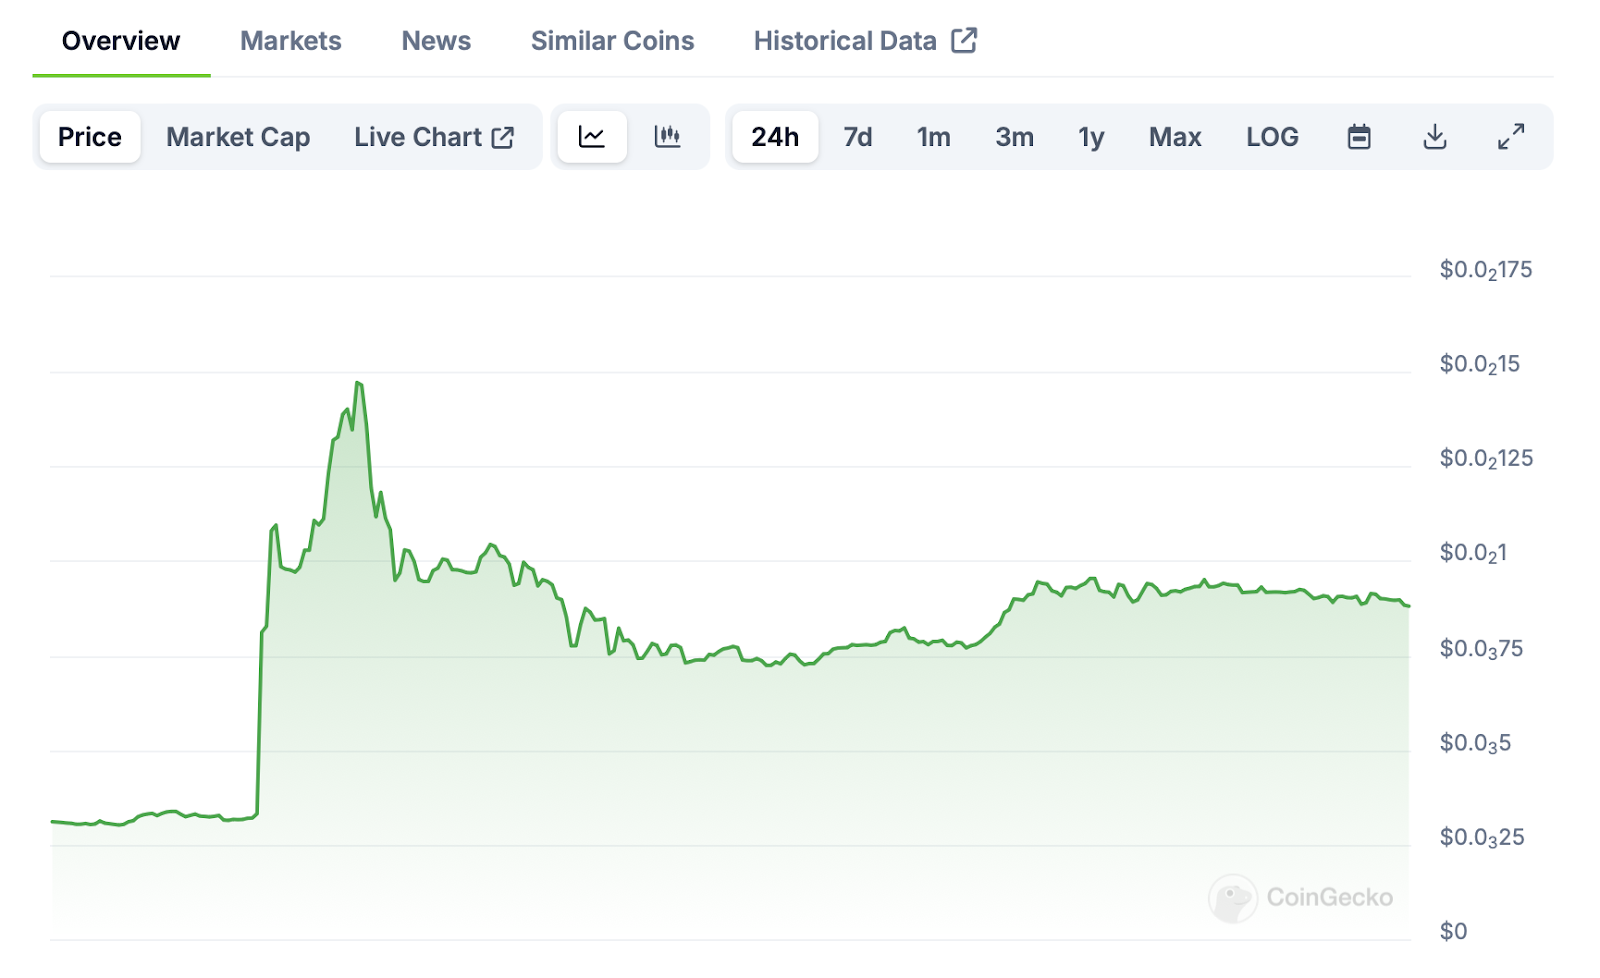Click the $0.0₂15 axis label
Image resolution: width=1600 pixels, height=978 pixels.
coord(1480,364)
